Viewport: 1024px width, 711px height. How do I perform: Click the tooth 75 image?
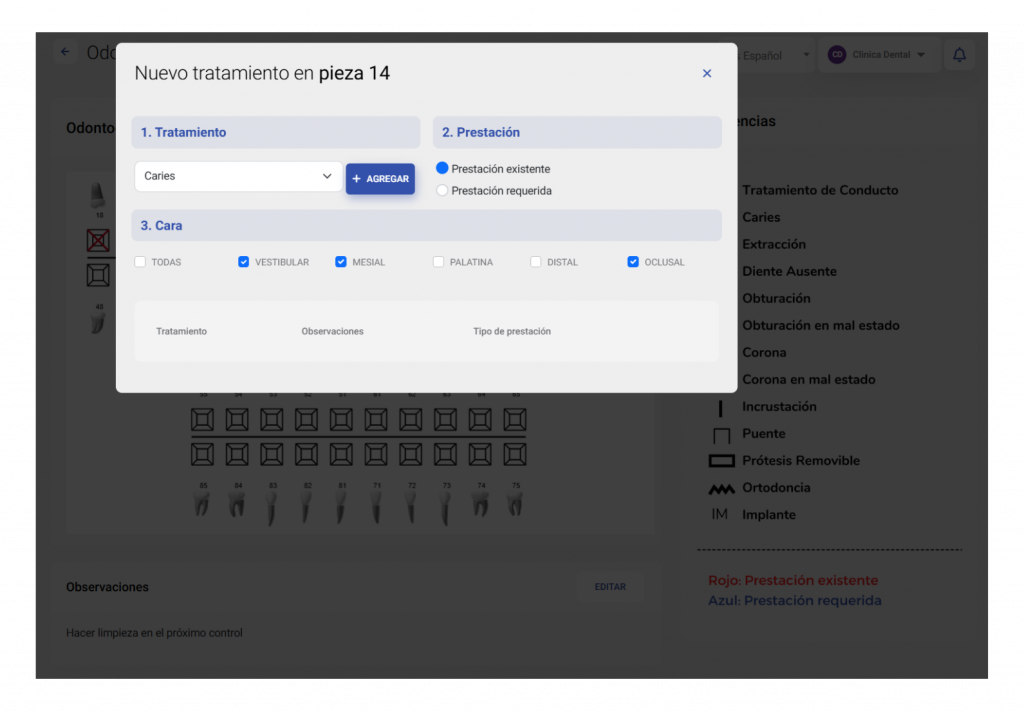515,505
